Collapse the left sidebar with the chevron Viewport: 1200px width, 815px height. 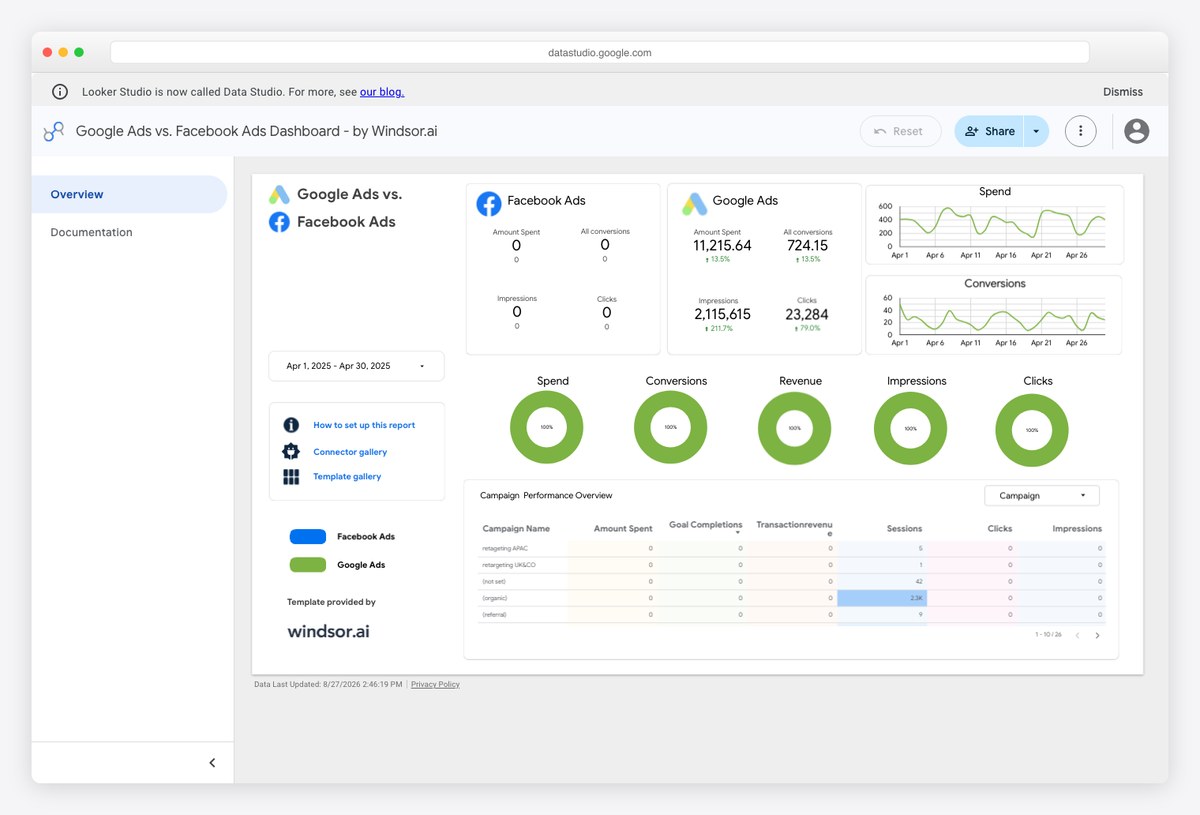[212, 763]
